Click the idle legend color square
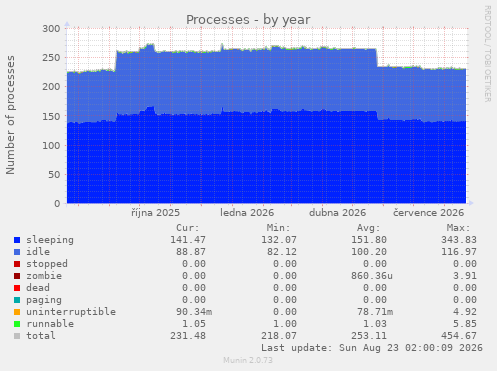The width and height of the screenshot is (497, 371). (x=17, y=252)
